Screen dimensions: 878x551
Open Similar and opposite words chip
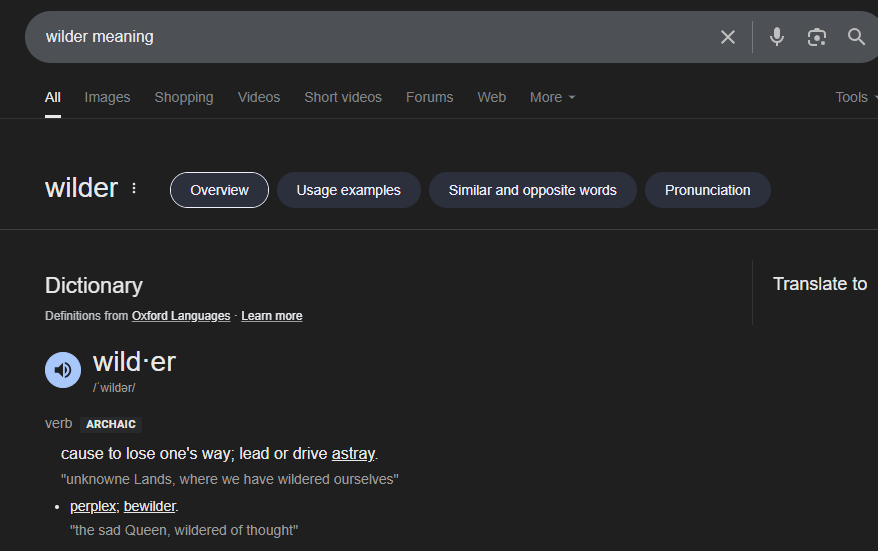[x=533, y=190]
